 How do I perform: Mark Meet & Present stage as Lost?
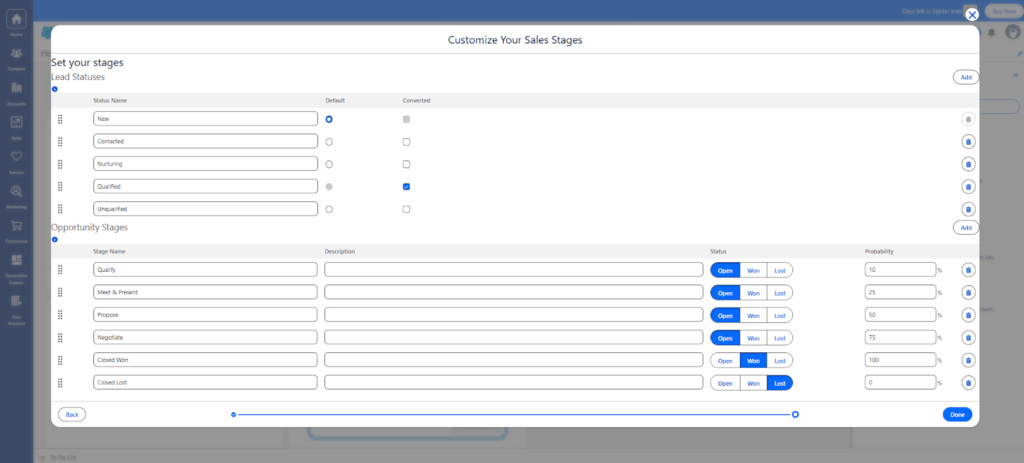pyautogui.click(x=779, y=293)
